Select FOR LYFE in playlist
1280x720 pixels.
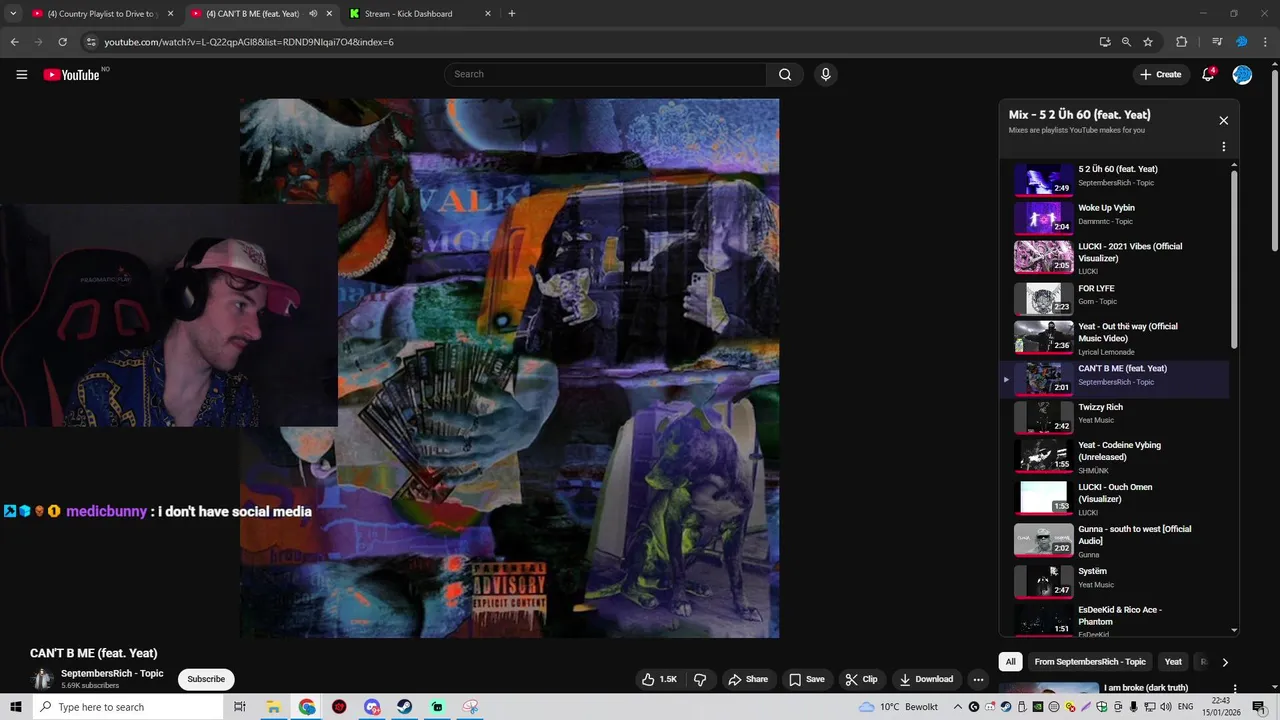(1114, 299)
